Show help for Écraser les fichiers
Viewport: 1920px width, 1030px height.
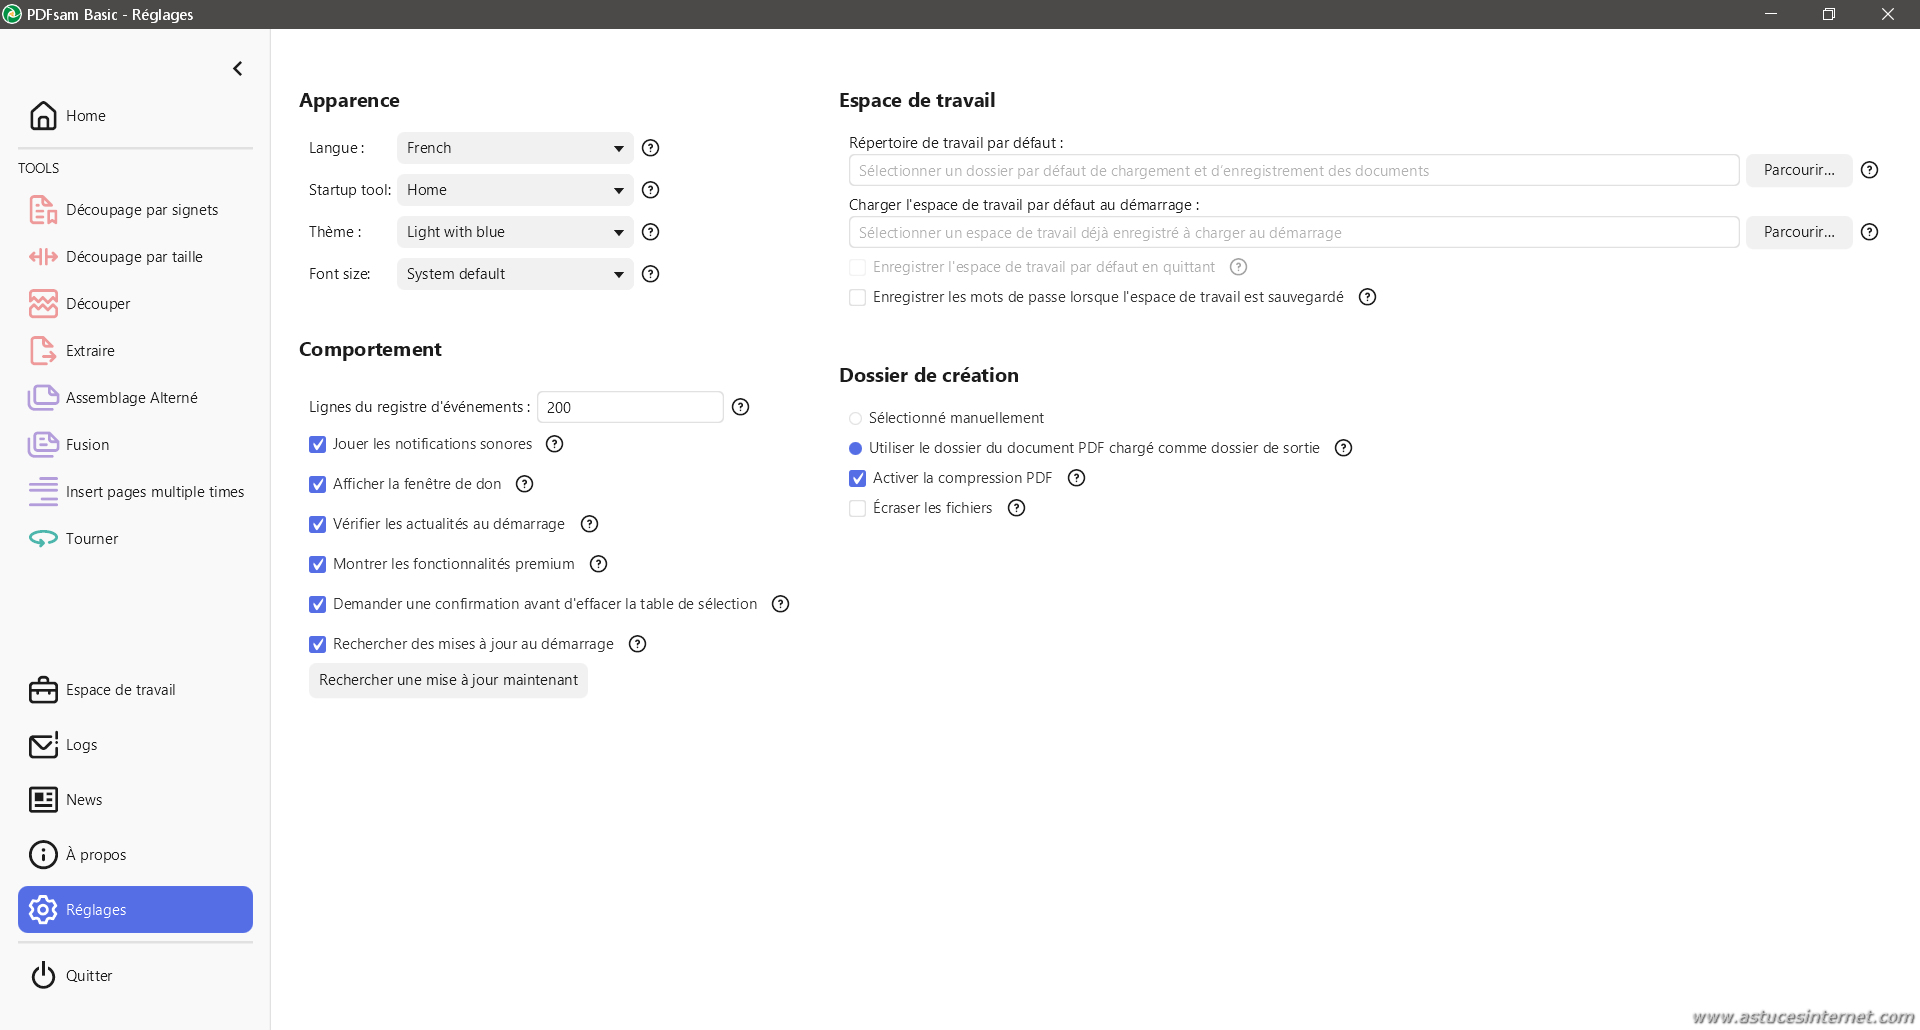point(1017,508)
